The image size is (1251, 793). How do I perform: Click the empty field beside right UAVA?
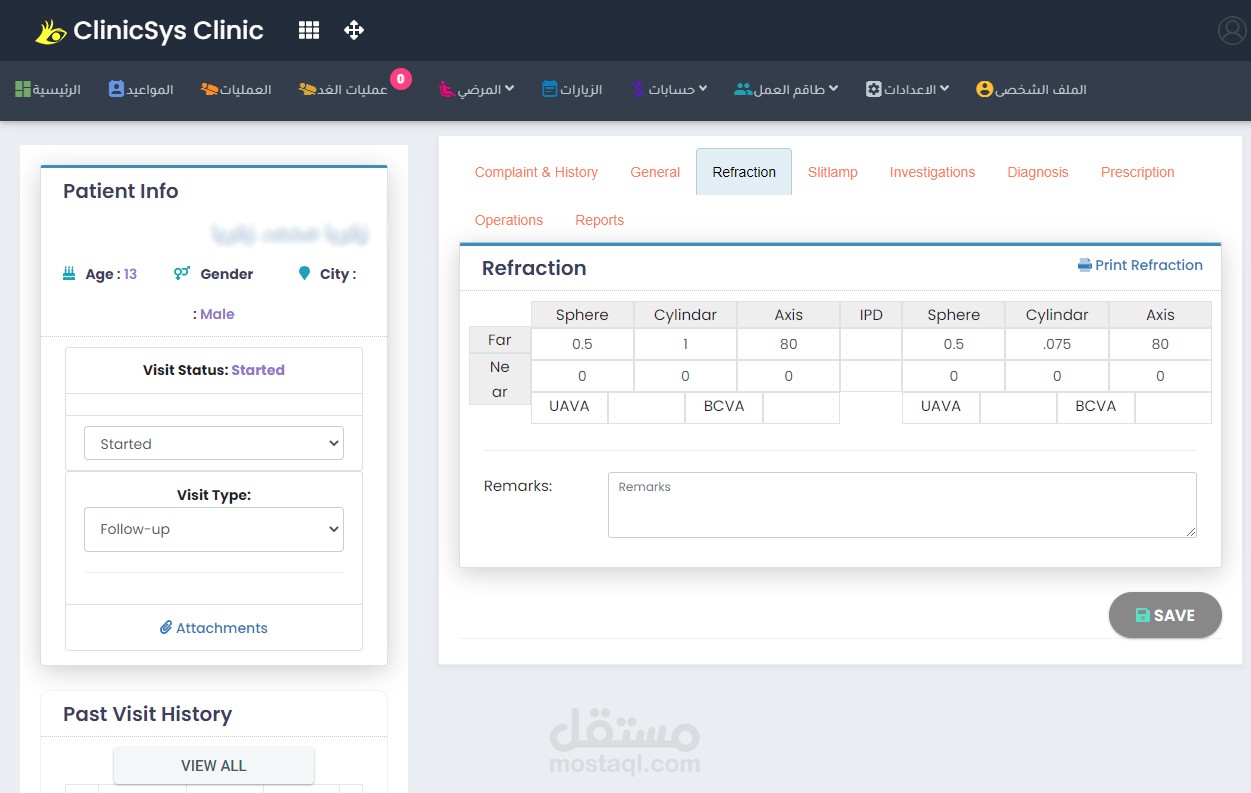(x=1018, y=407)
